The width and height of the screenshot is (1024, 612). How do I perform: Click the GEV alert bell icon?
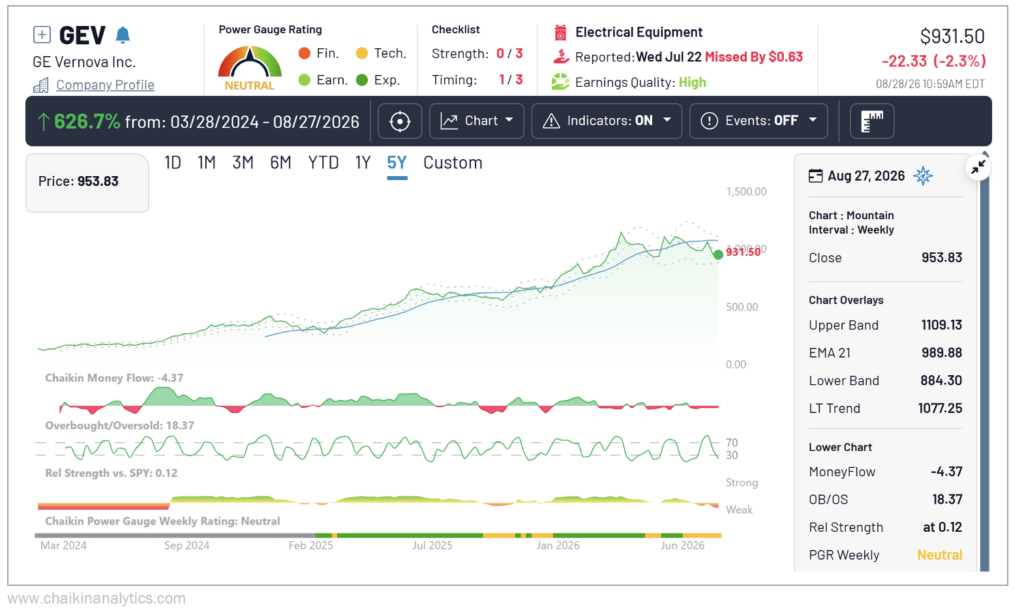123,35
